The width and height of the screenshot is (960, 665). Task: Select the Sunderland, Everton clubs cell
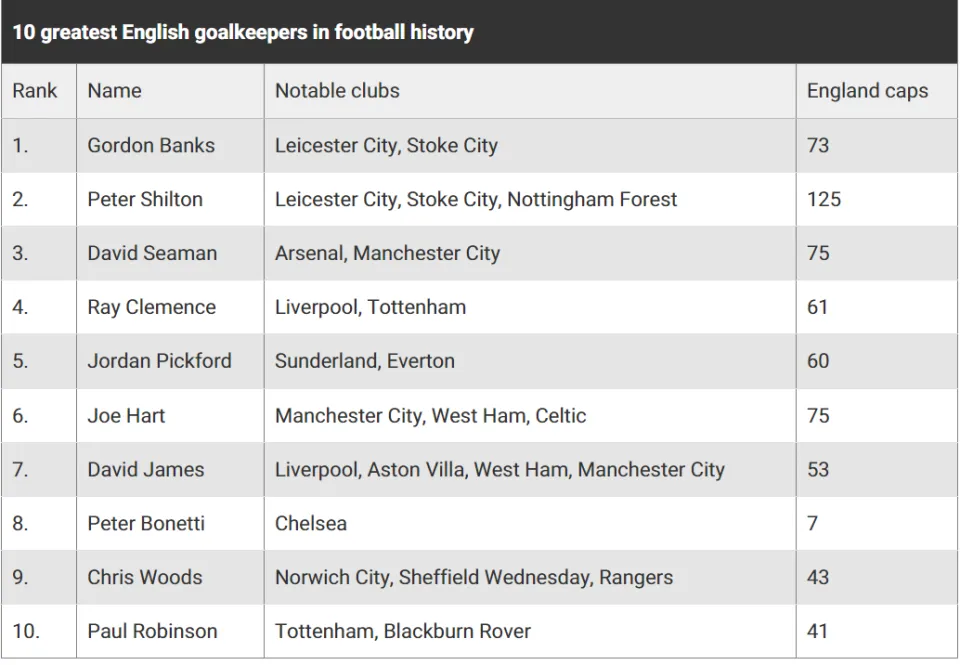click(x=530, y=361)
